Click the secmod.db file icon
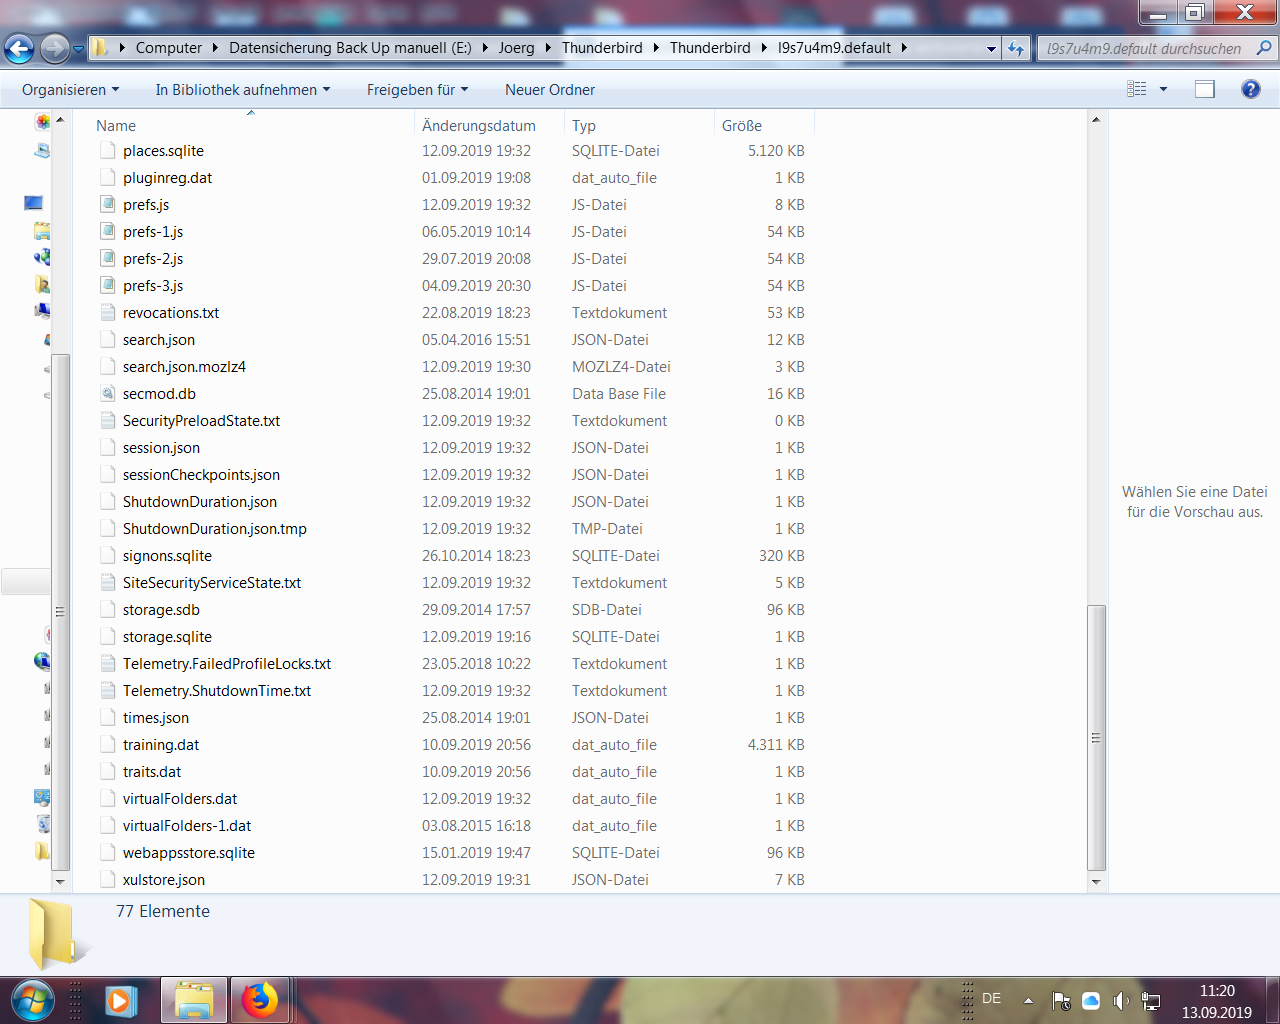 (108, 393)
